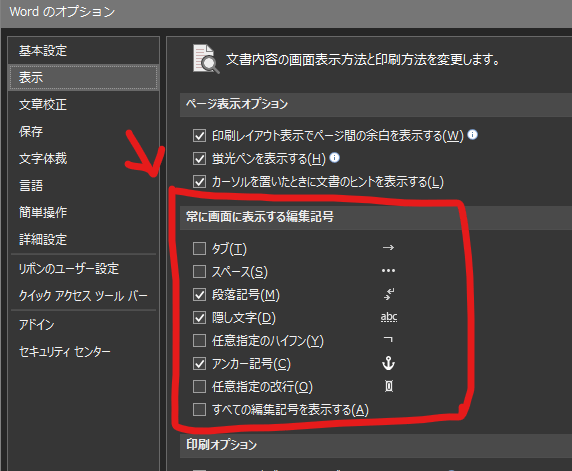572x471 pixels.
Task: Click the anchor symbol icon
Action: click(388, 363)
